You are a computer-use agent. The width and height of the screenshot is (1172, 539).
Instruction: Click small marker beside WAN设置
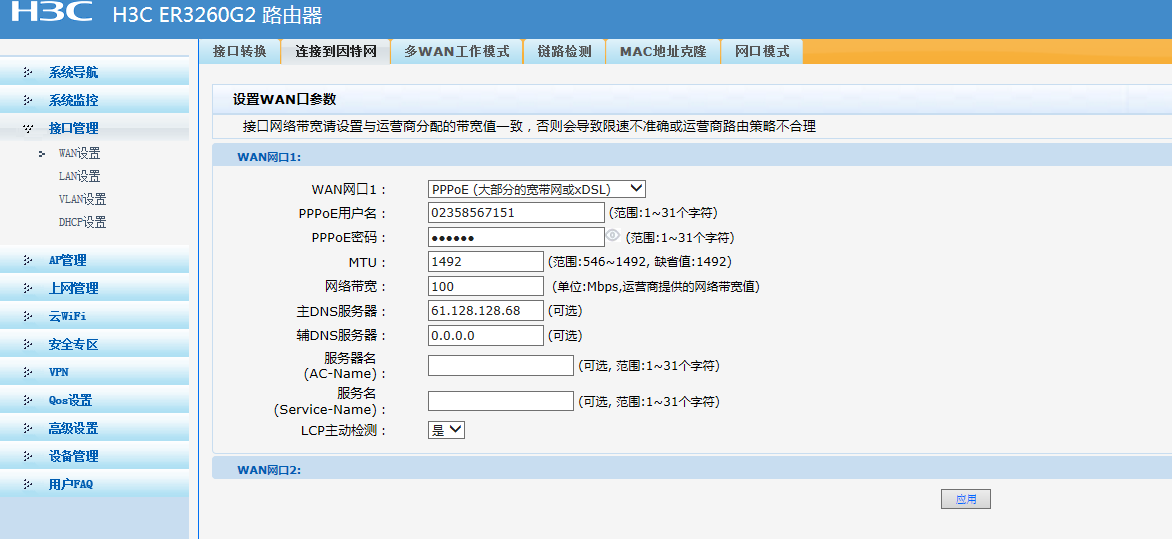pyautogui.click(x=42, y=154)
